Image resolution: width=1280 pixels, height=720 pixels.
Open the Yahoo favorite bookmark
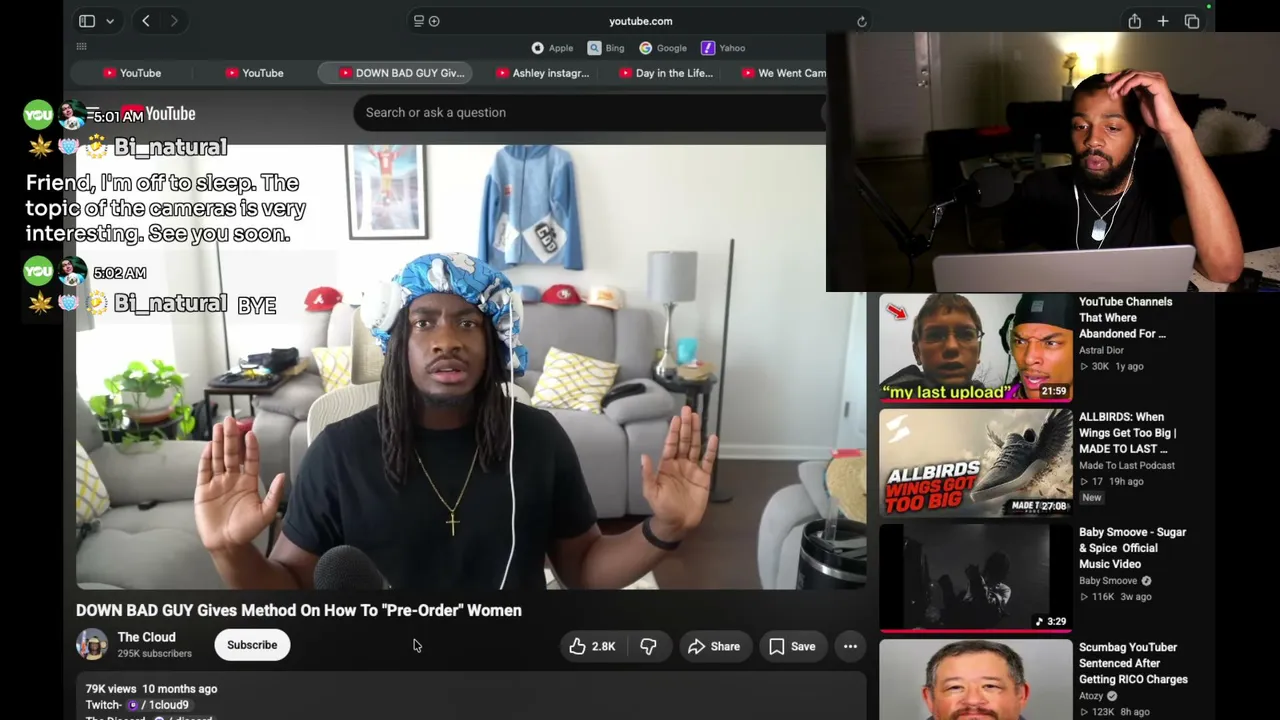(723, 48)
